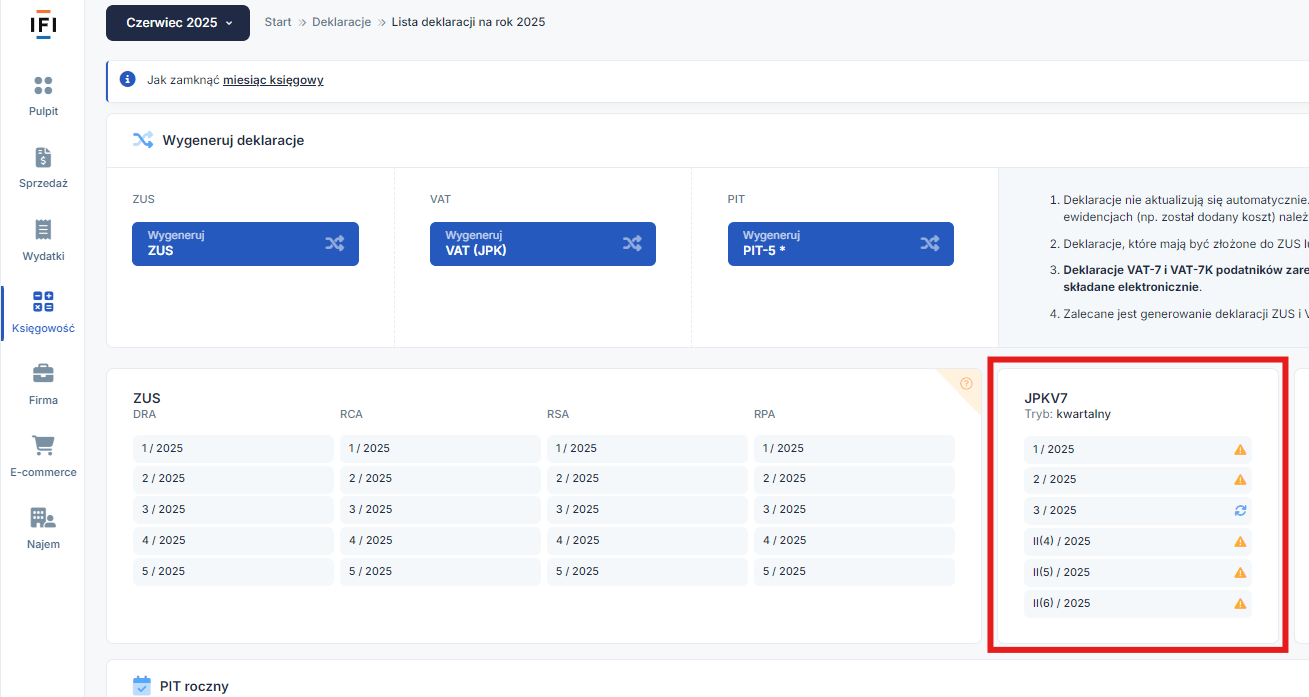
Task: Open Najem building icon in sidebar
Action: [x=43, y=518]
